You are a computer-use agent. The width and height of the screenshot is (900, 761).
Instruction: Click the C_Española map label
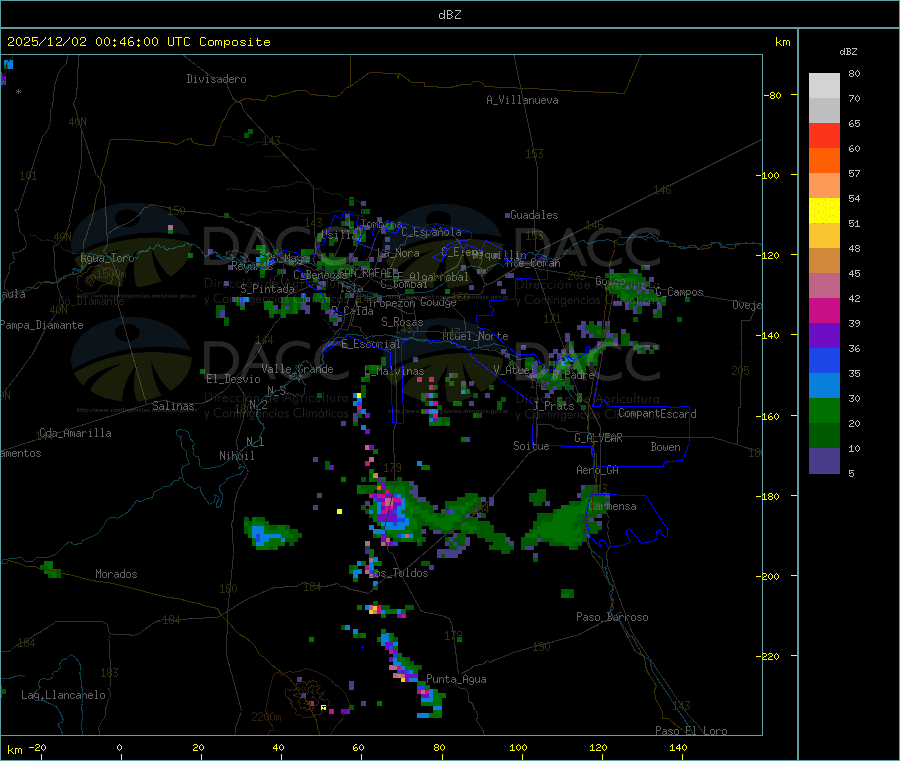tap(432, 232)
